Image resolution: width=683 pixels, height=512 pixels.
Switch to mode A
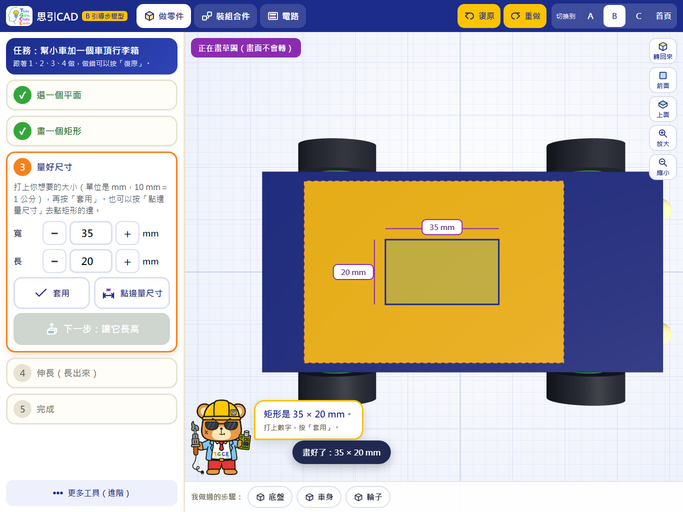click(x=590, y=16)
